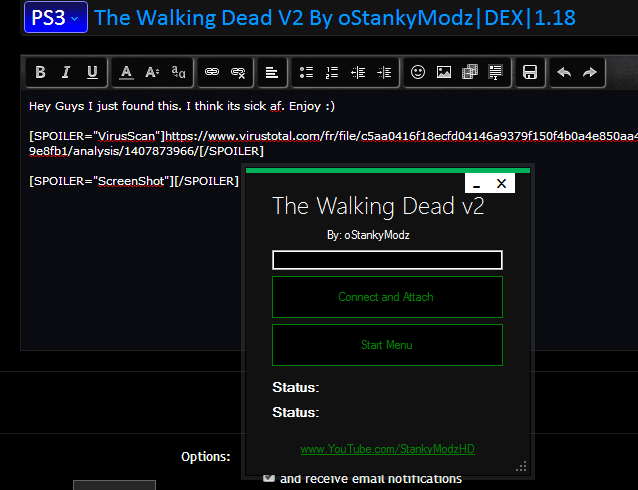Underline the selected text
Image resolution: width=638 pixels, height=490 pixels.
pyautogui.click(x=92, y=72)
